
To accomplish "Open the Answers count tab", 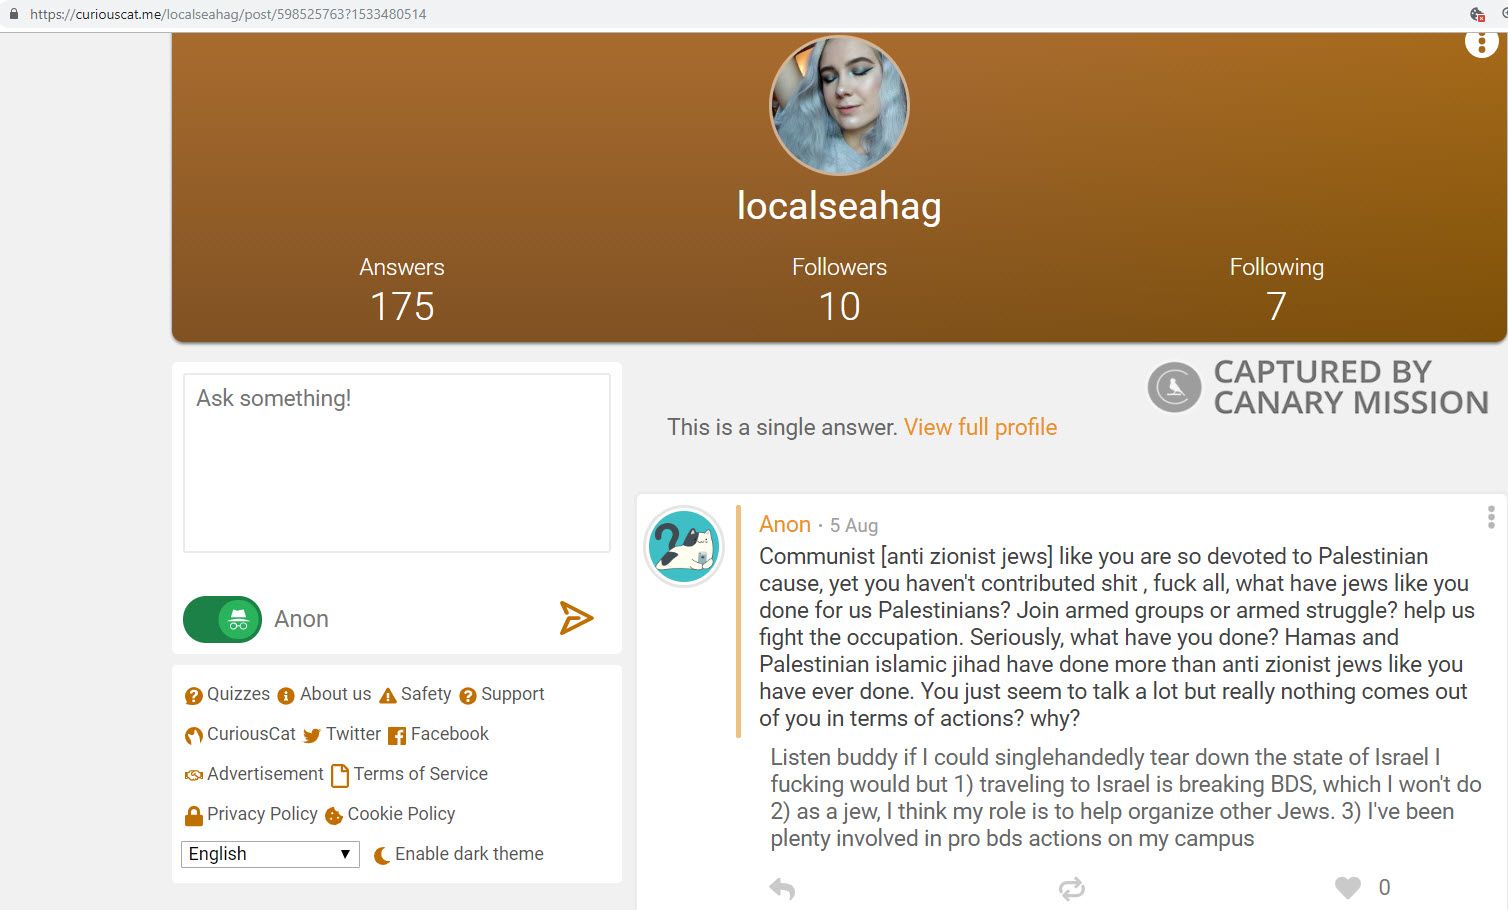I will [x=402, y=288].
